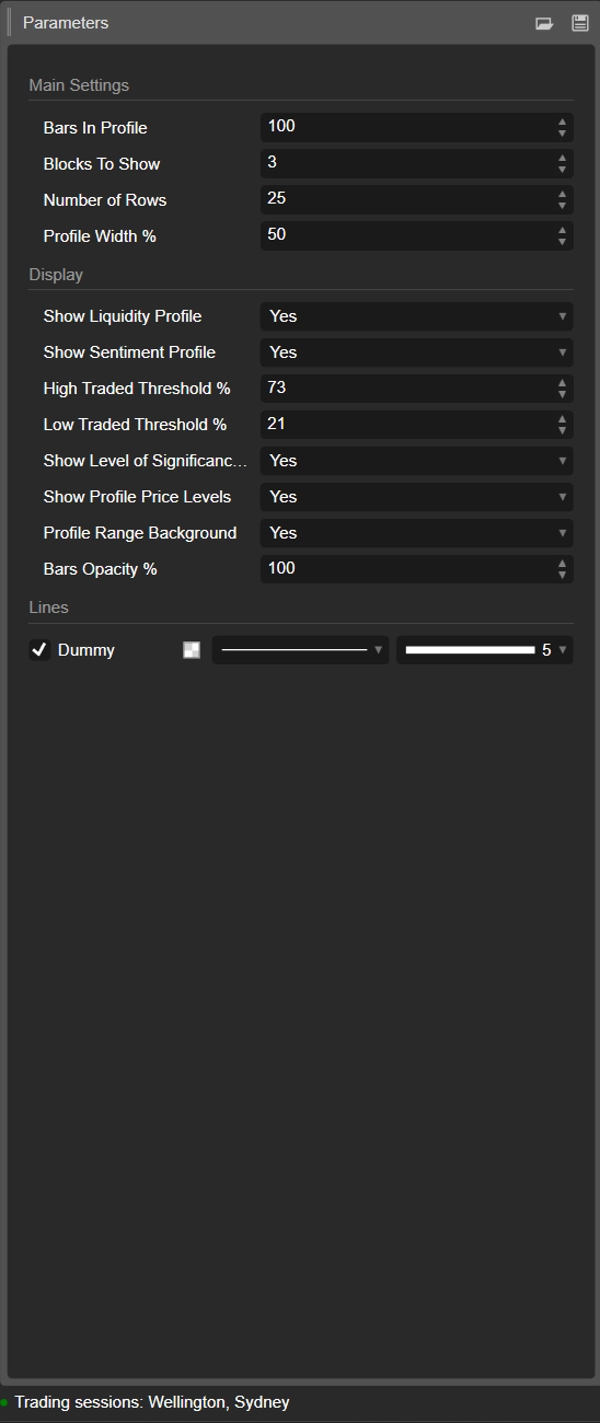Increase Number of Rows using the stepper
Screen dimensions: 600x1423
562,194
